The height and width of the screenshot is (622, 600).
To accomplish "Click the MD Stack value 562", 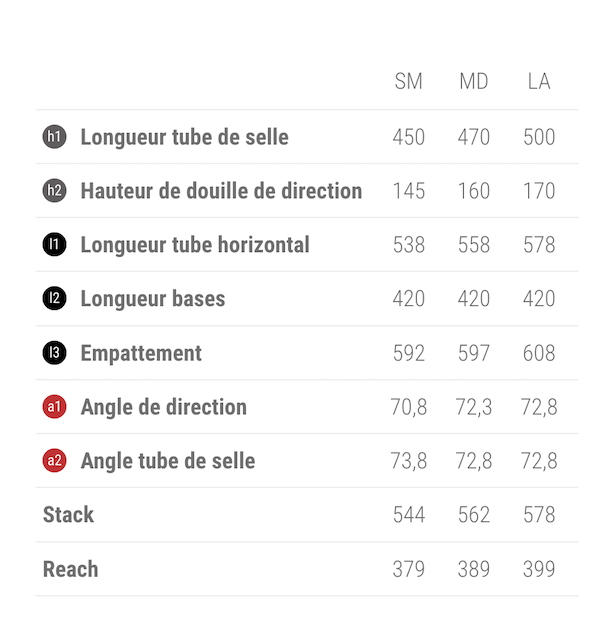I will pos(474,515).
